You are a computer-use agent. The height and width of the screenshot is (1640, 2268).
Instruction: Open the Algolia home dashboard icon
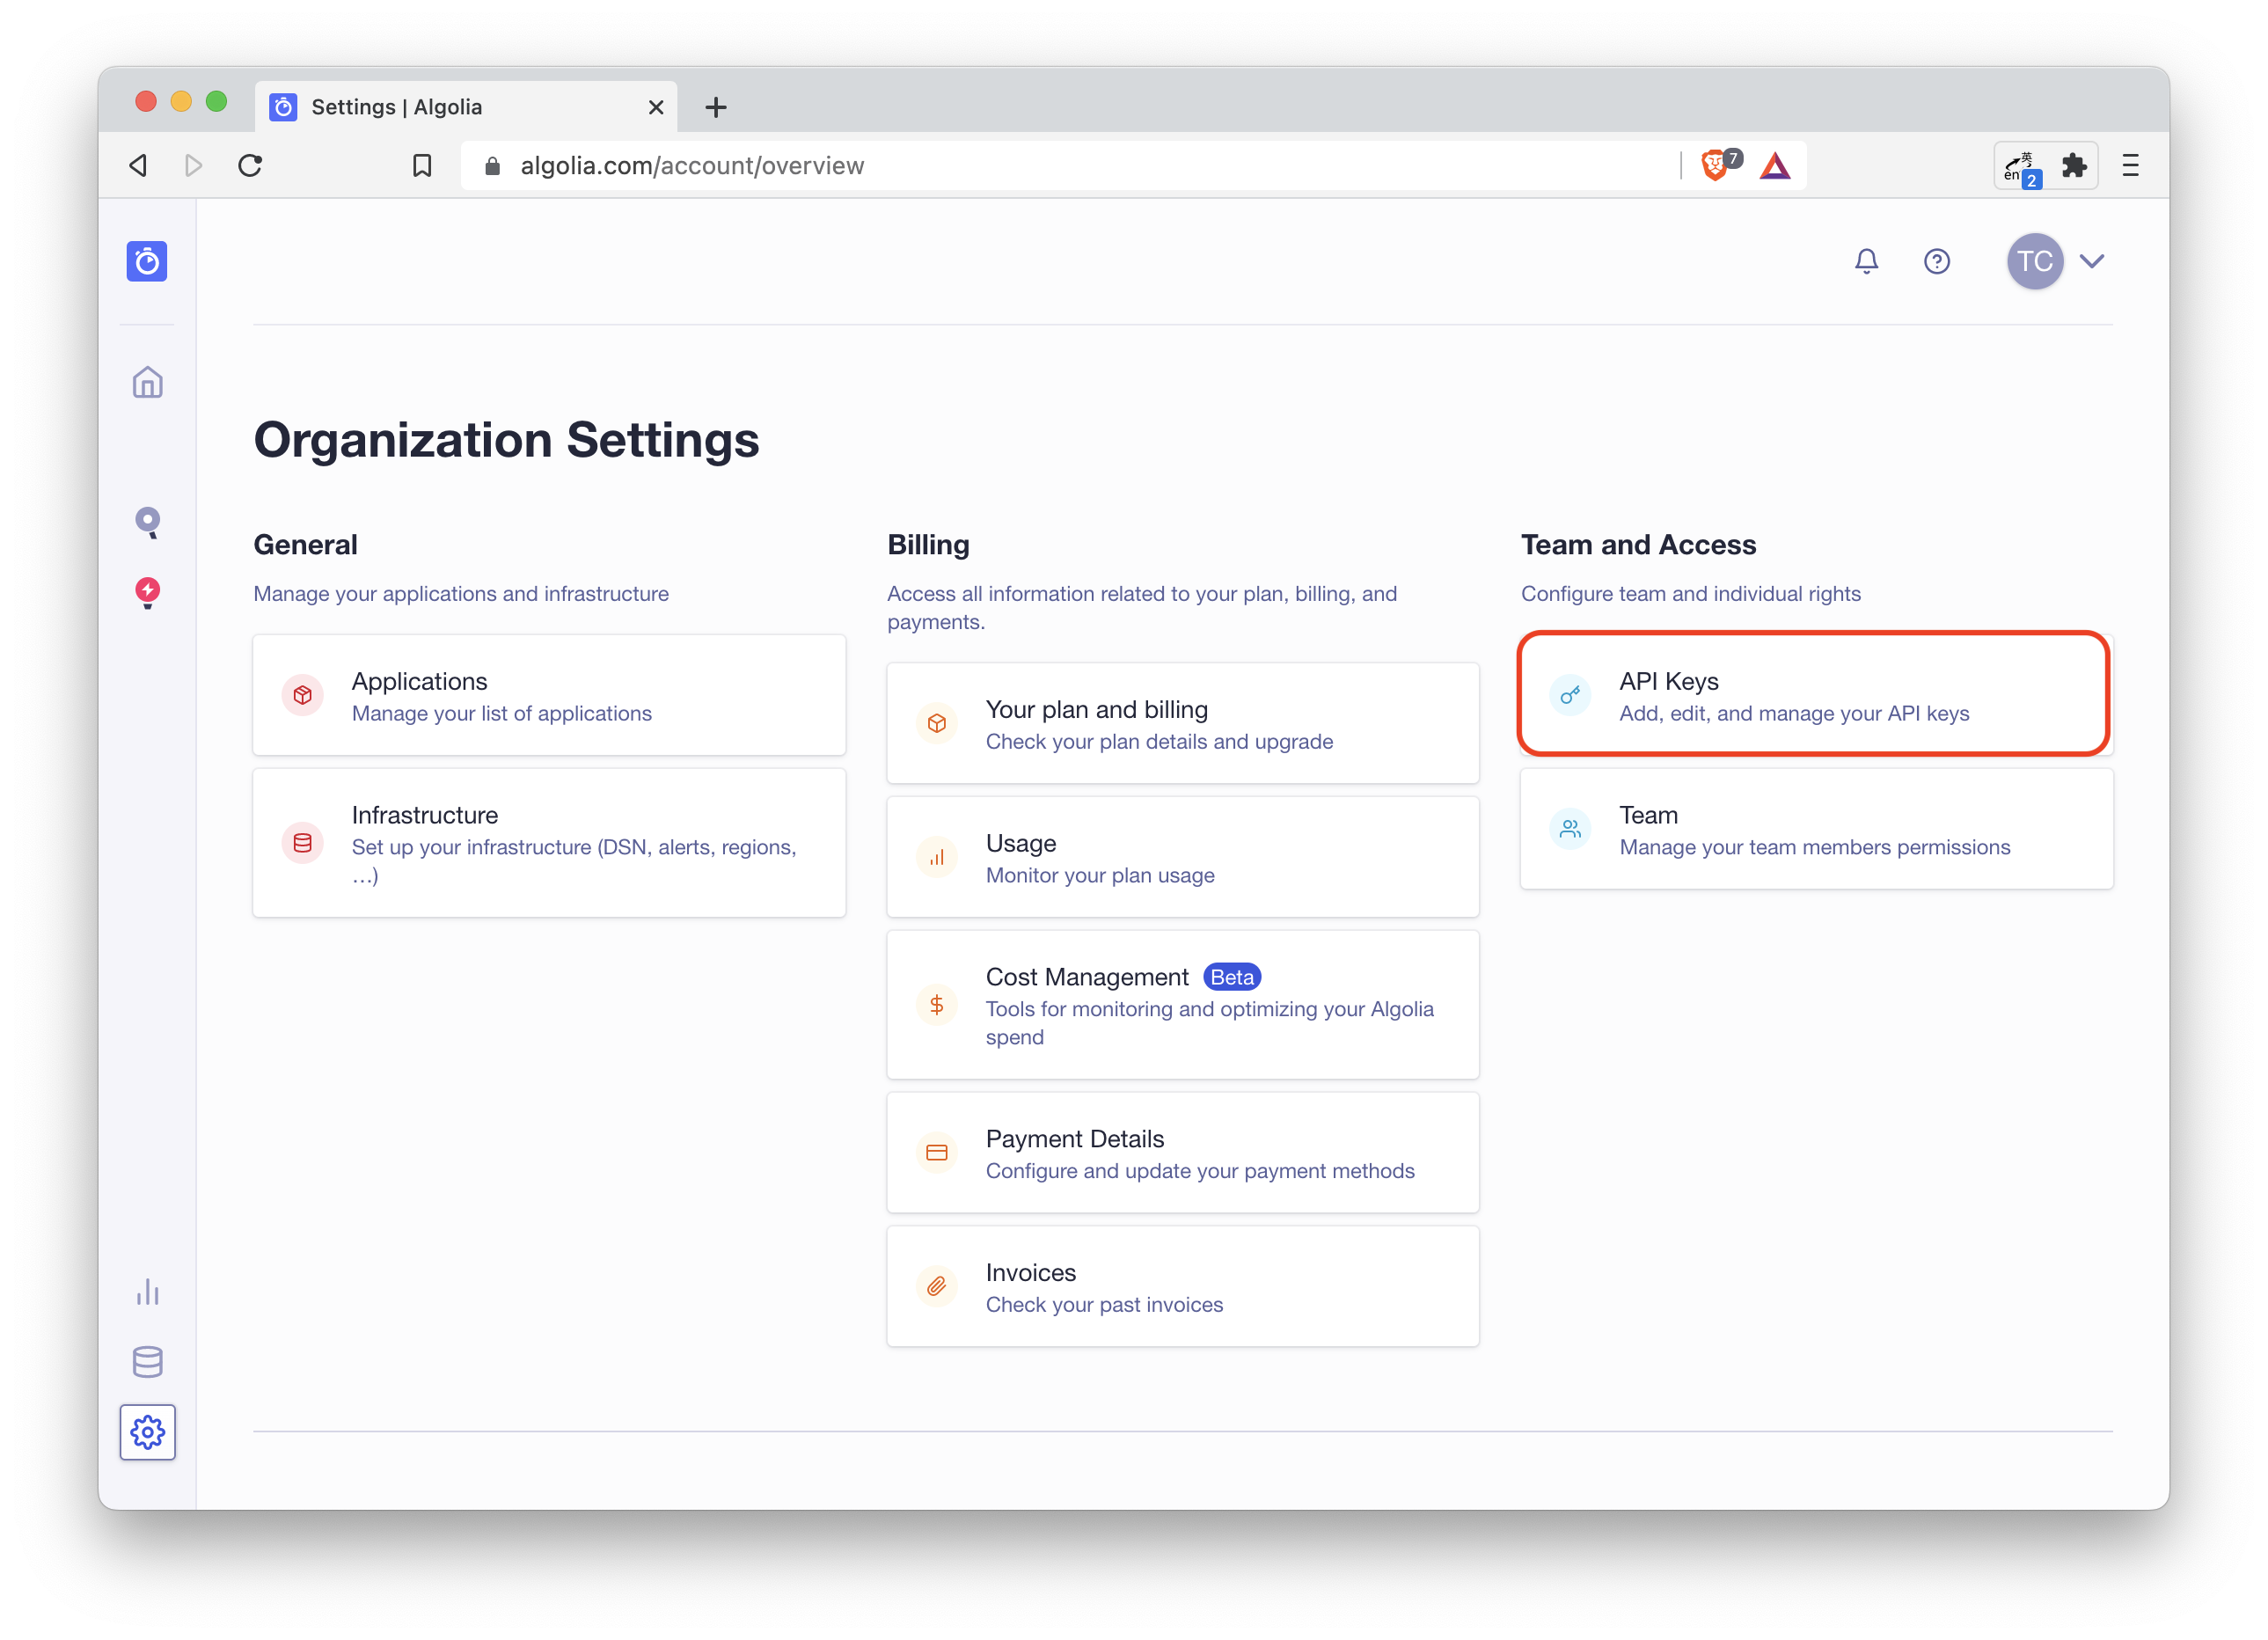(x=147, y=382)
